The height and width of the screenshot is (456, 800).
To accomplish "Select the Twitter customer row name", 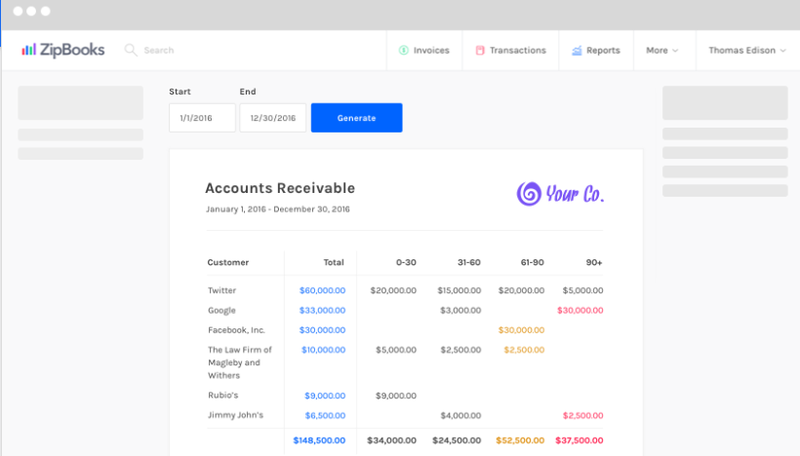I will point(222,290).
